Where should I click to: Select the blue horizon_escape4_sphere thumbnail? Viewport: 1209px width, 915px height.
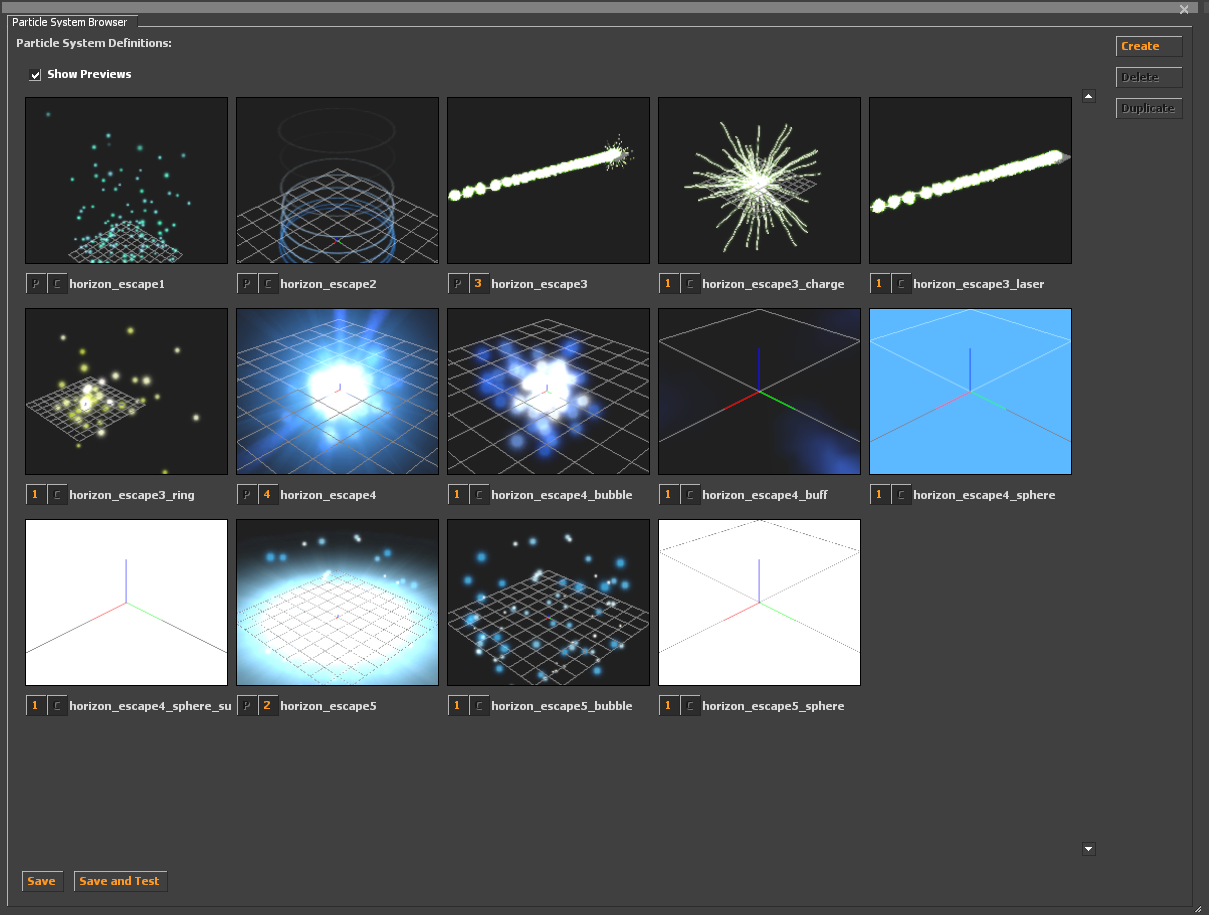pyautogui.click(x=970, y=391)
